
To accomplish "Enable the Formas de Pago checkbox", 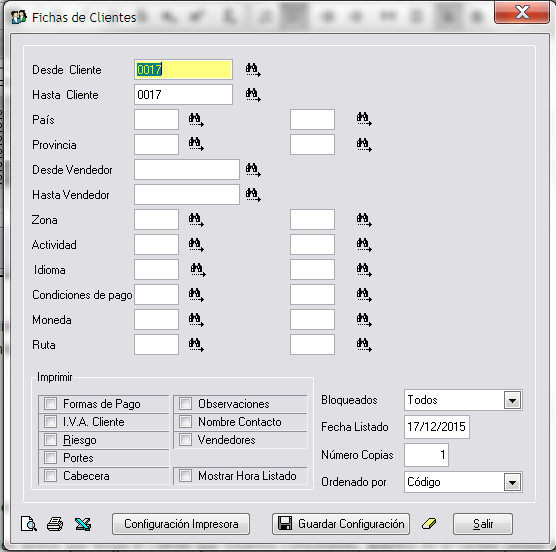I will pos(50,403).
